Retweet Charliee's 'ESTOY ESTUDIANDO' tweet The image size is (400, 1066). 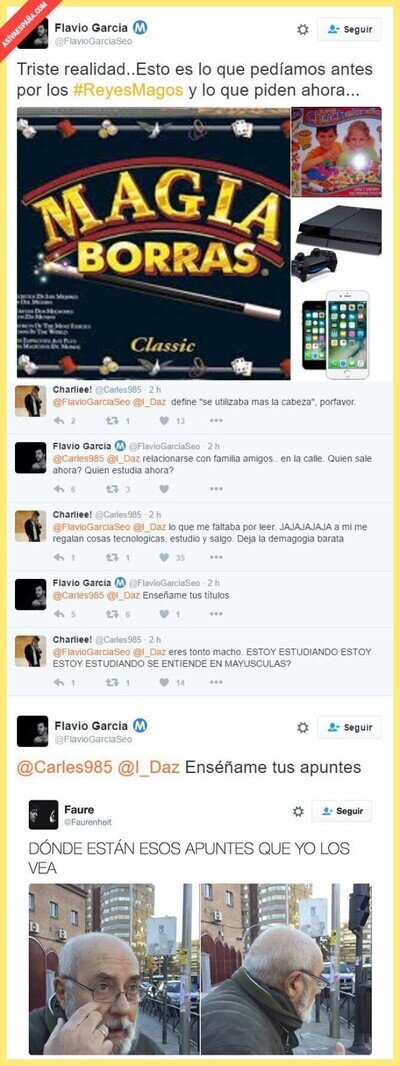(x=112, y=682)
